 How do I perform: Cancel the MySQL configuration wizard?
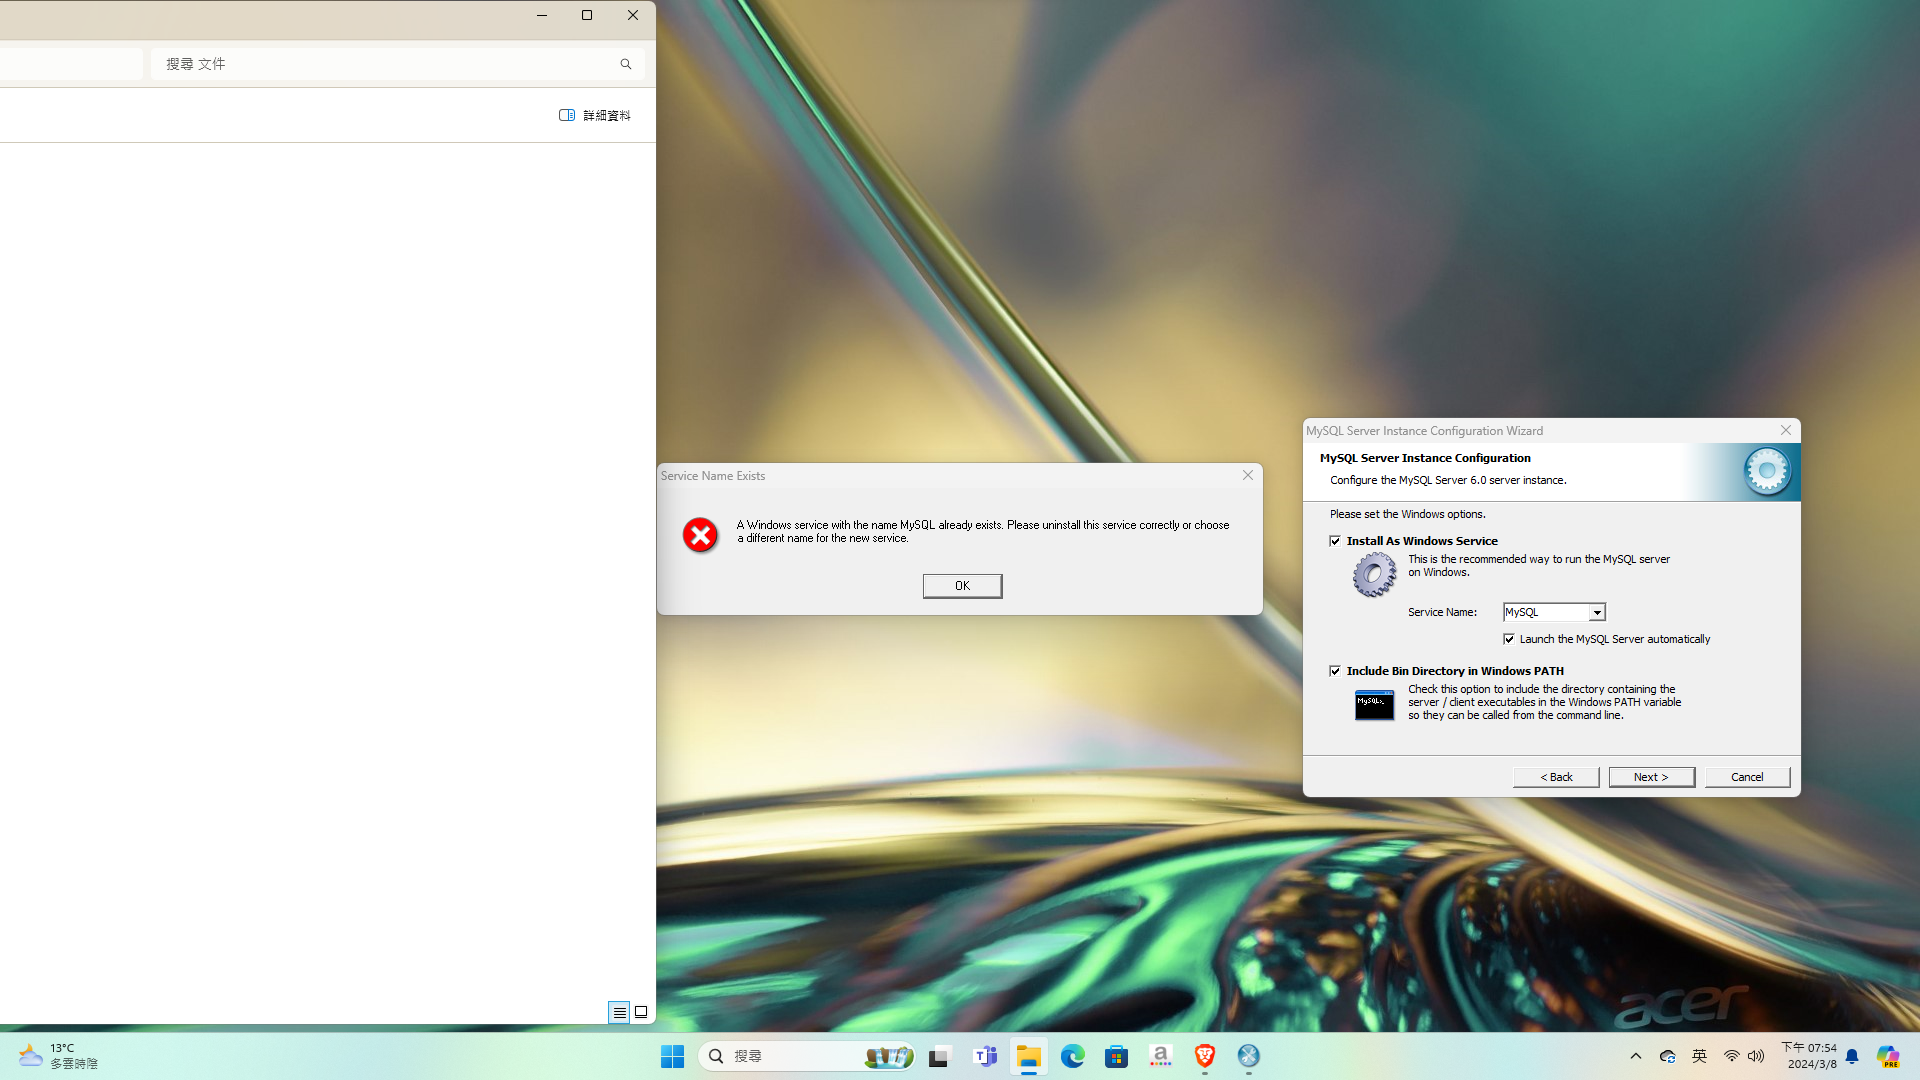pos(1747,777)
